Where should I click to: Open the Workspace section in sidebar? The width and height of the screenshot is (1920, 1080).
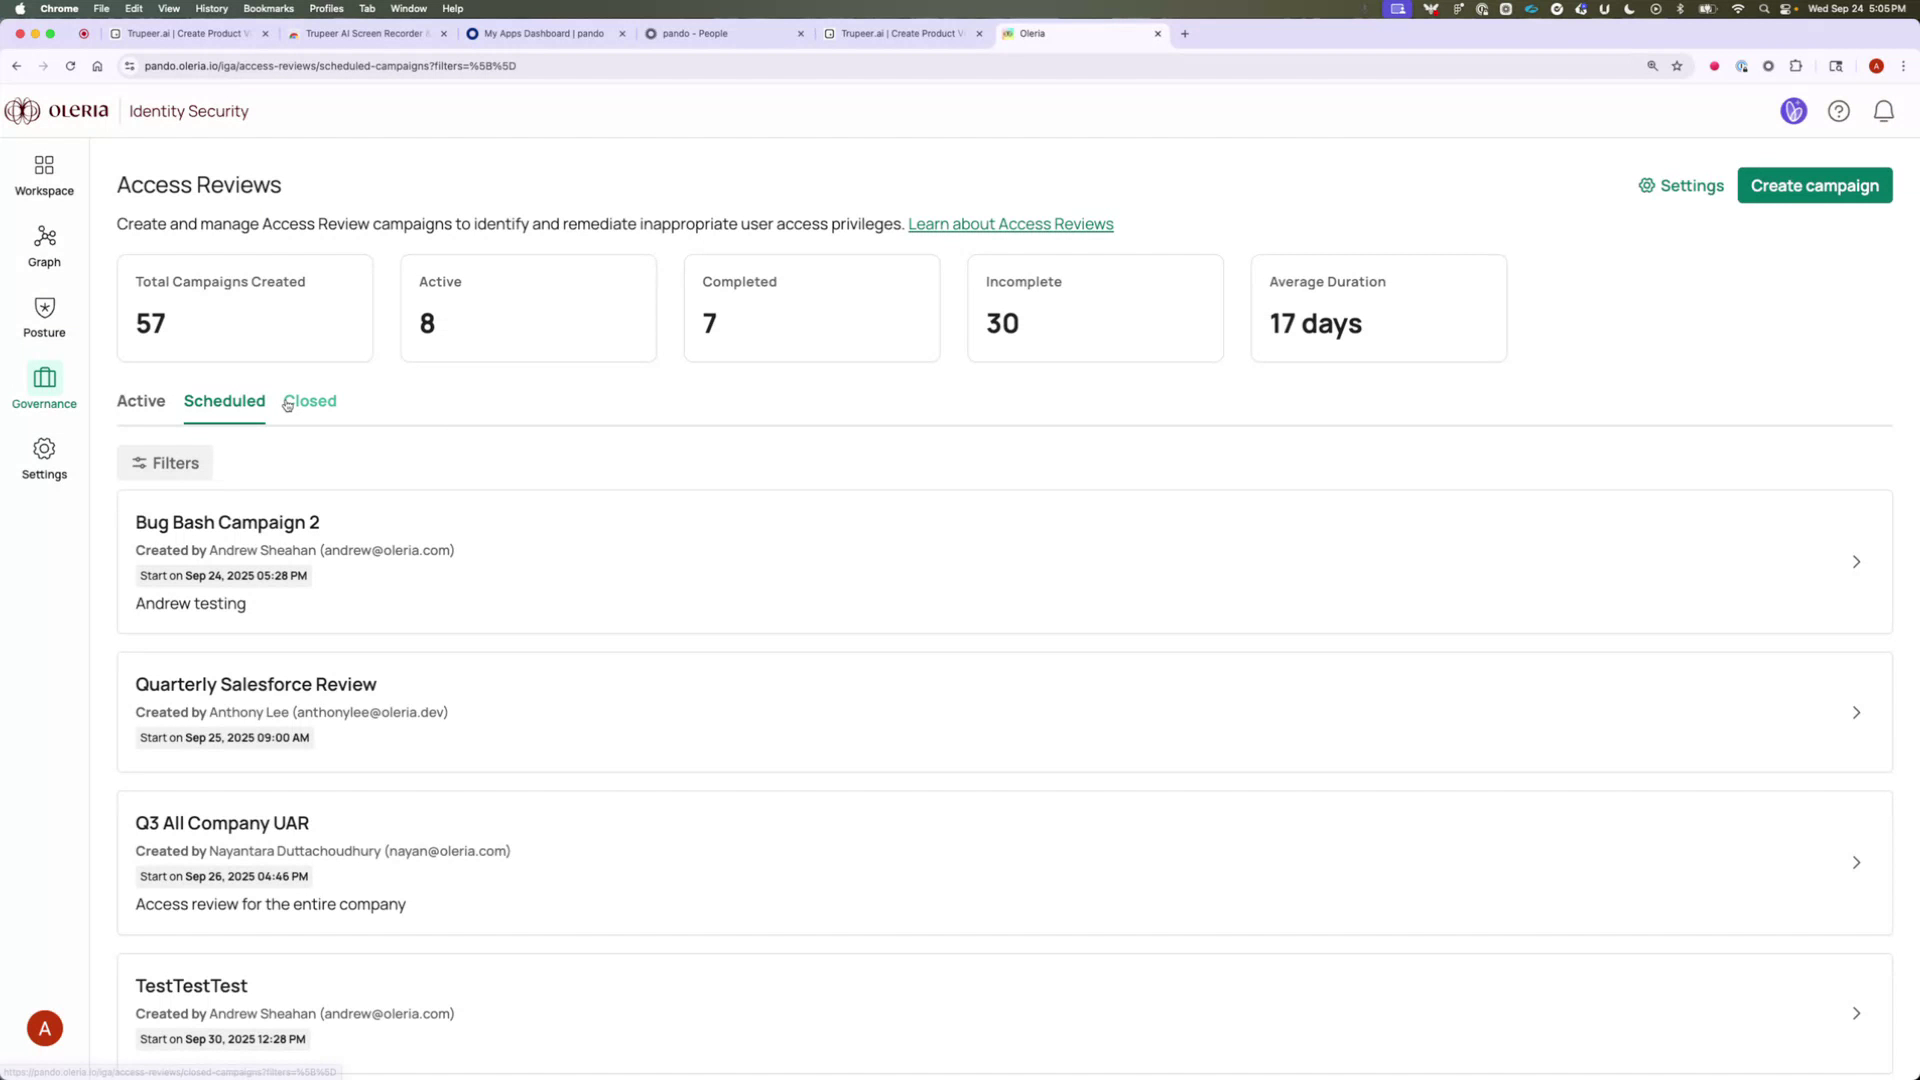tap(43, 173)
